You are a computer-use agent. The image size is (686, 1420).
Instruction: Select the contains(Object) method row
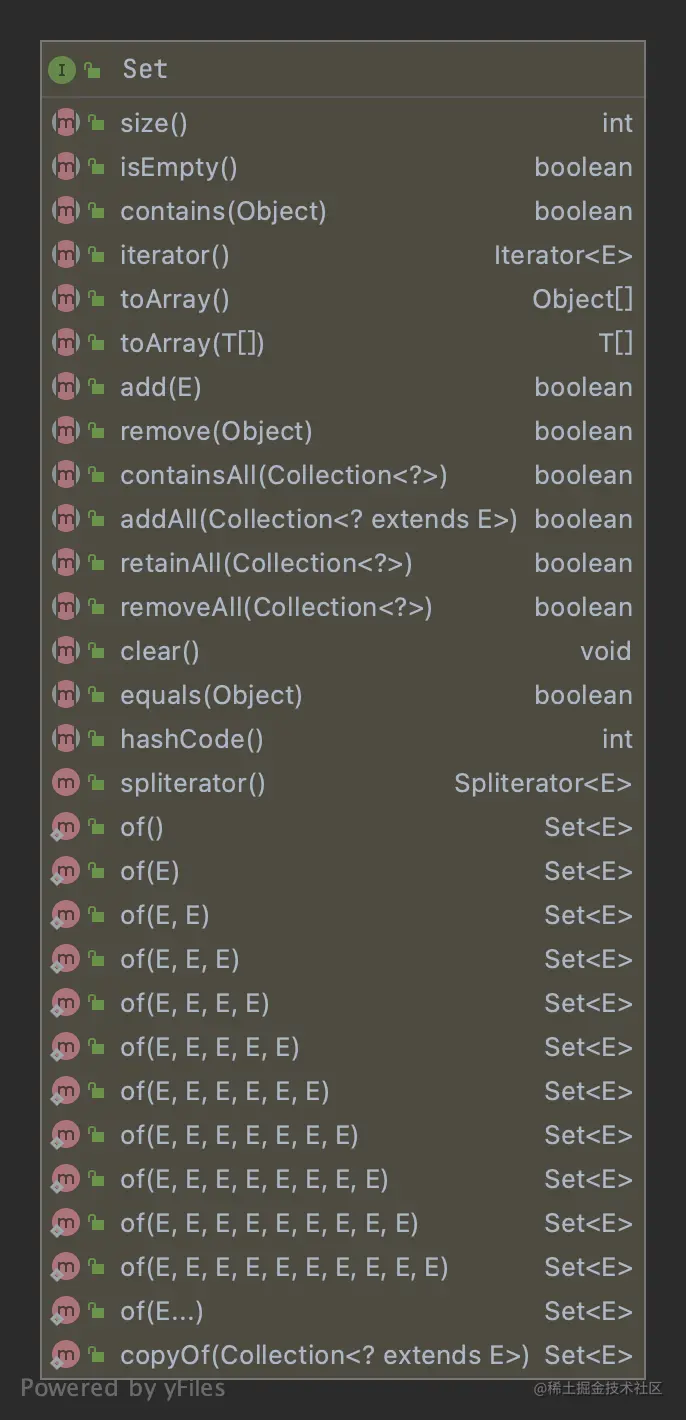(223, 211)
